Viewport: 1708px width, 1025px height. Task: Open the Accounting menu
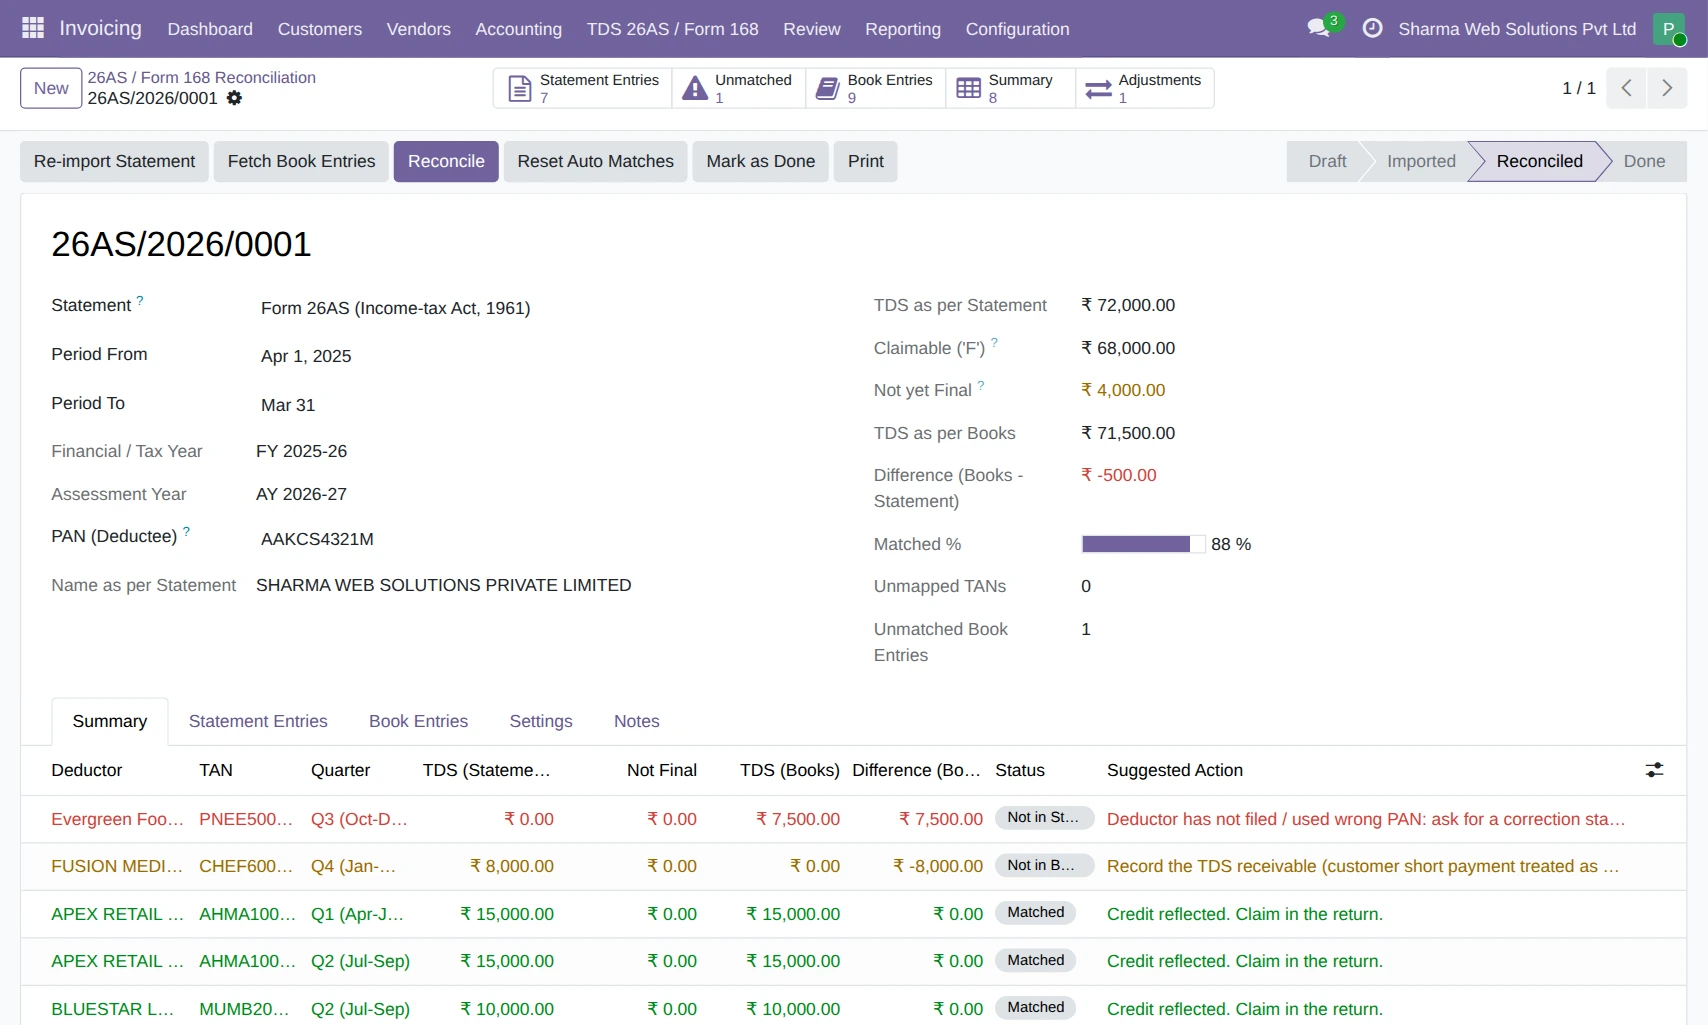pyautogui.click(x=518, y=29)
